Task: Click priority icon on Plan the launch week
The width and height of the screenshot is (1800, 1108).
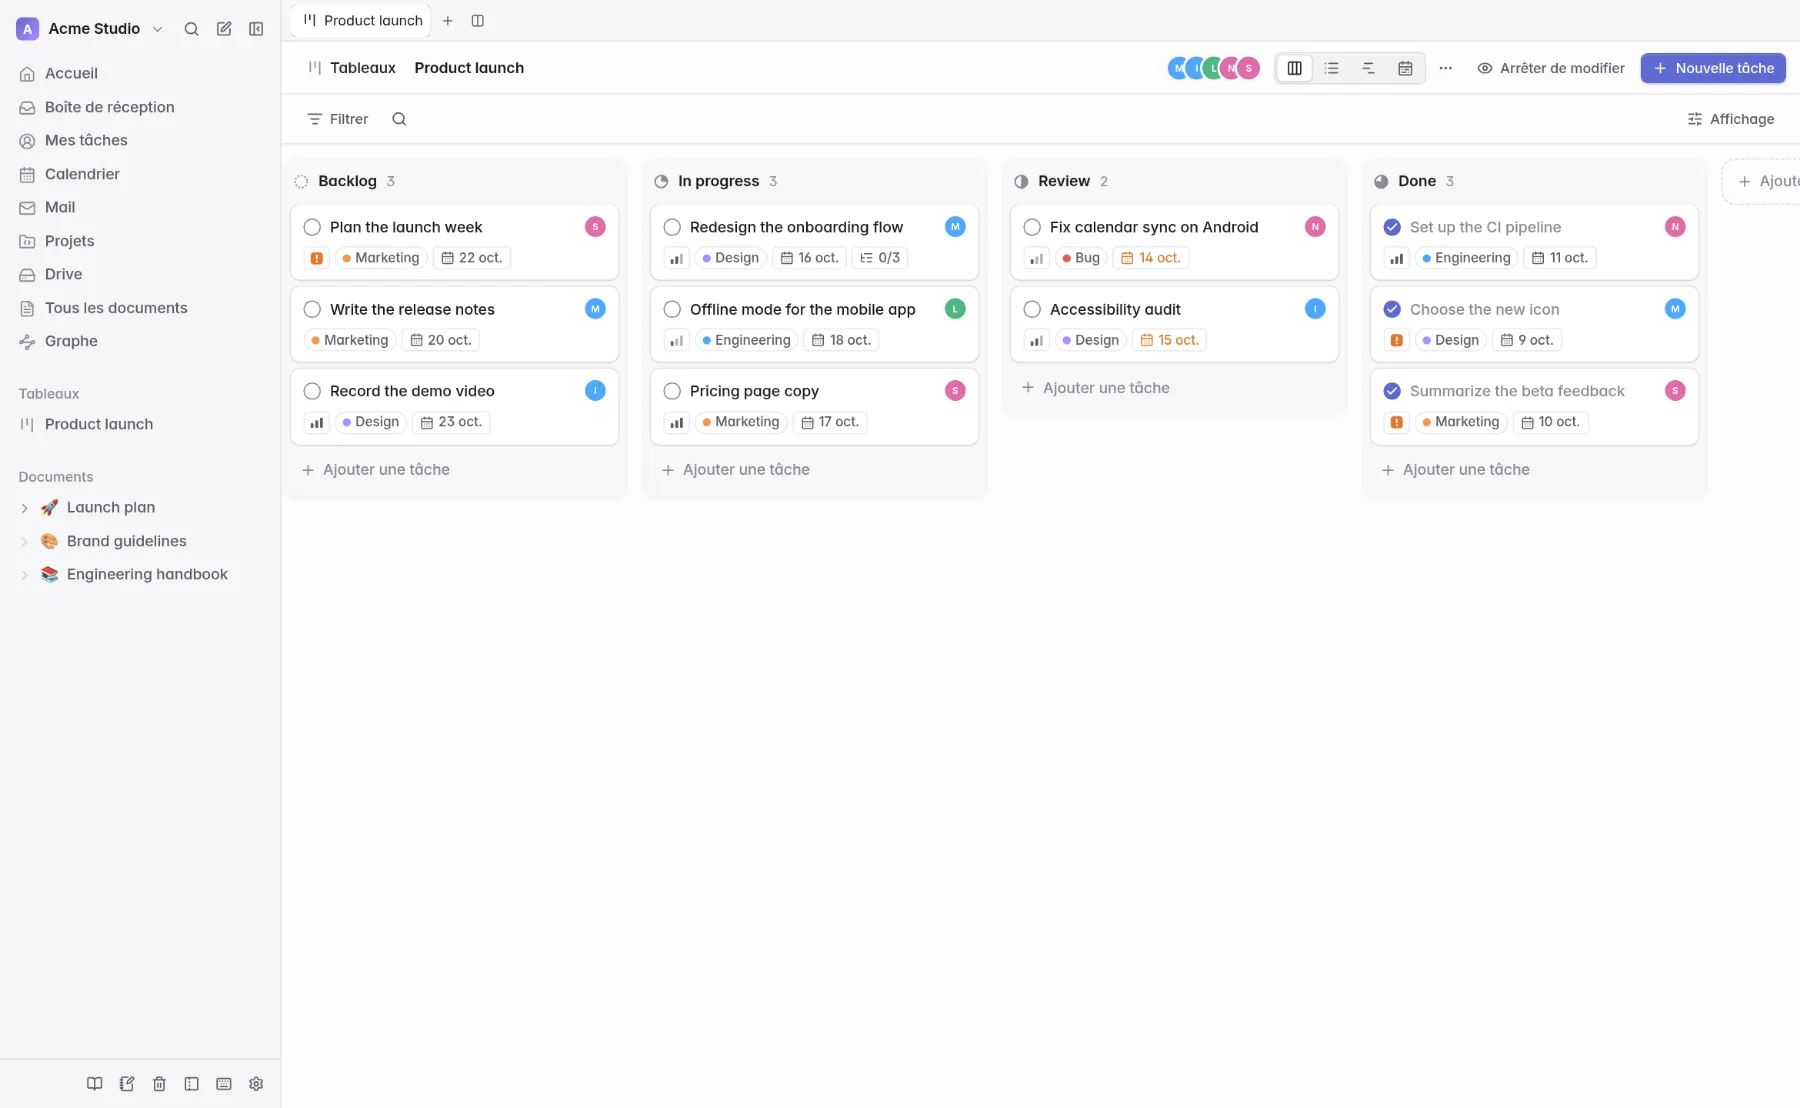Action: click(x=317, y=258)
